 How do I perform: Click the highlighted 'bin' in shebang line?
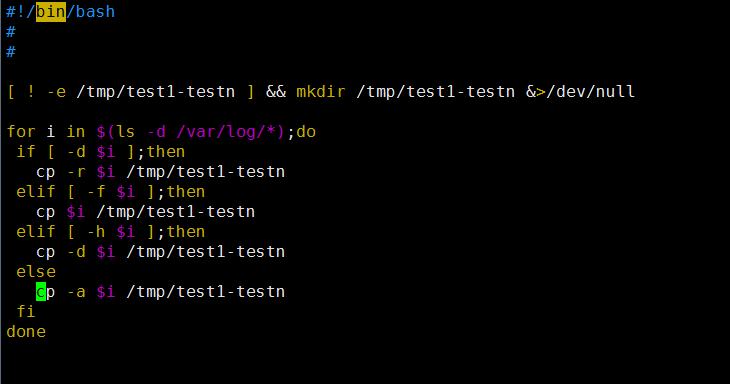[x=51, y=12]
